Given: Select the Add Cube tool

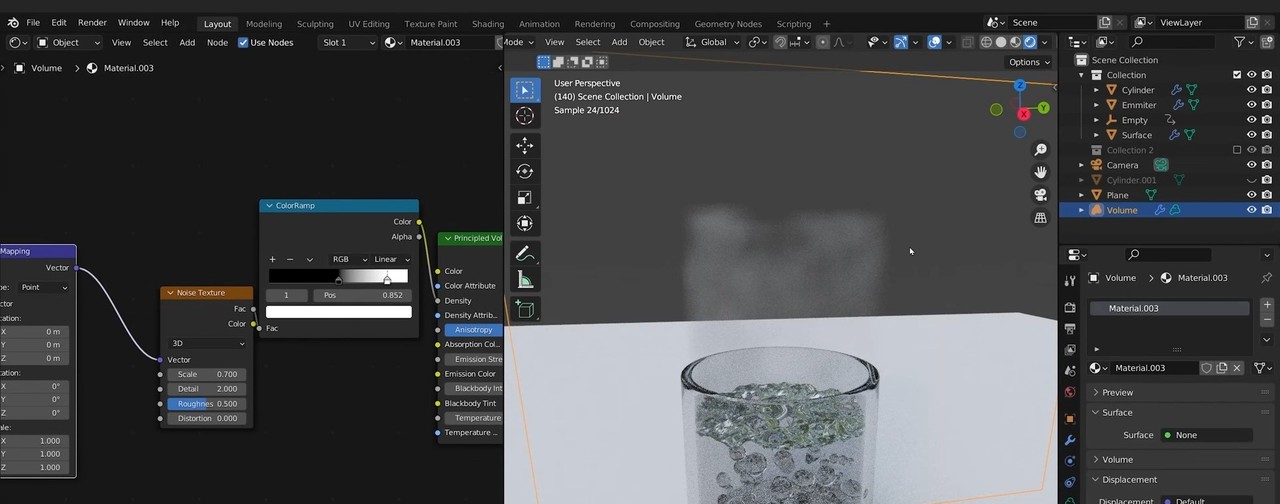Looking at the screenshot, I should [x=525, y=308].
